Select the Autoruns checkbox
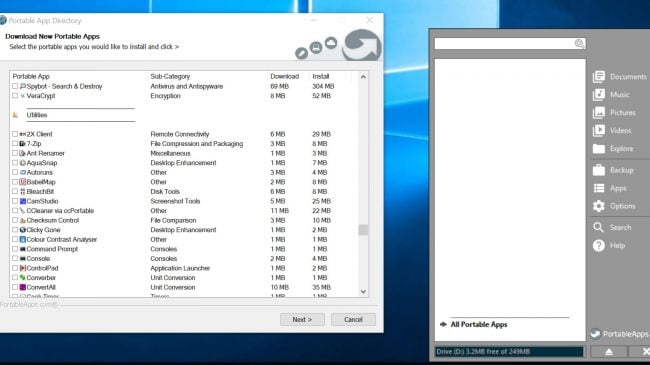Screen dimensions: 650x365 pyautogui.click(x=15, y=172)
